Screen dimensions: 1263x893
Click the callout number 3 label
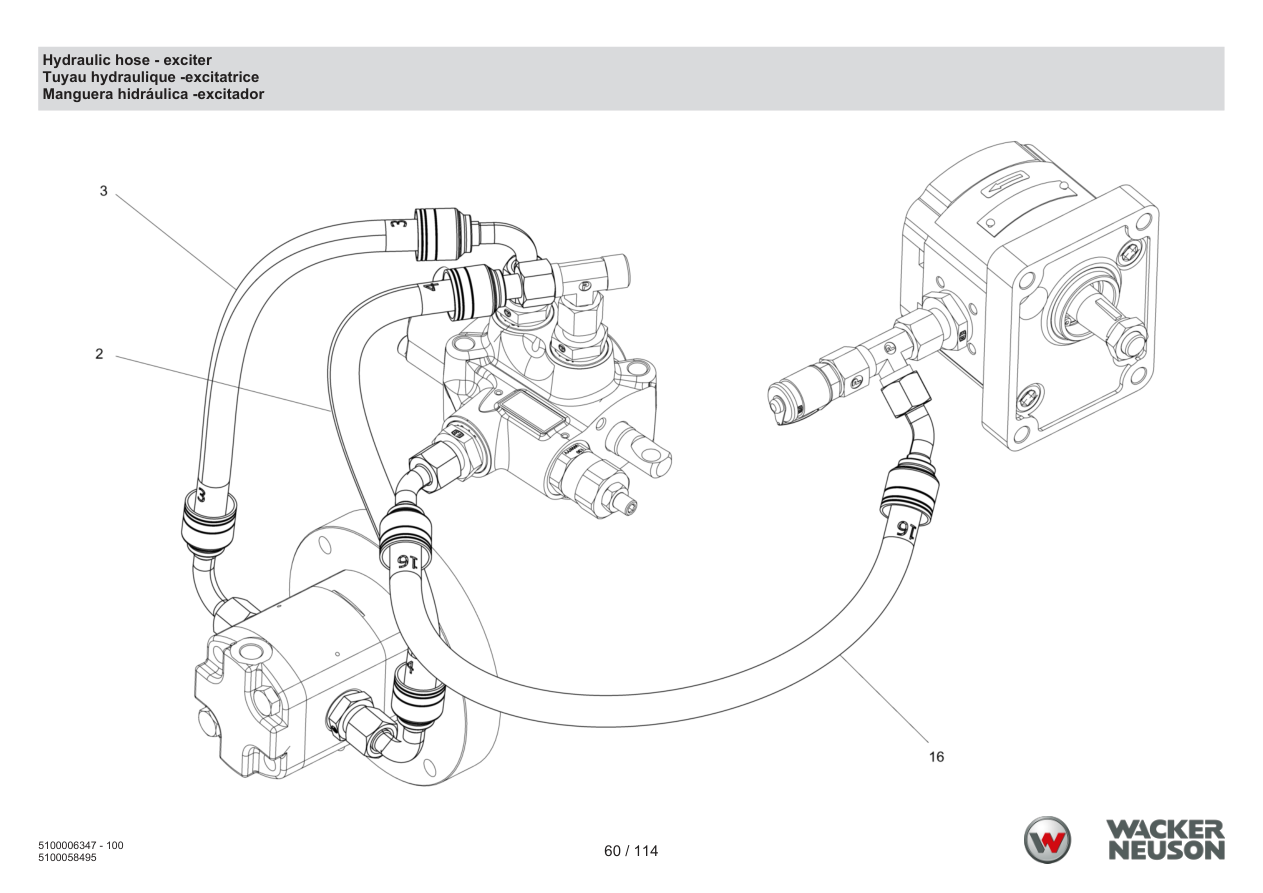(x=103, y=190)
